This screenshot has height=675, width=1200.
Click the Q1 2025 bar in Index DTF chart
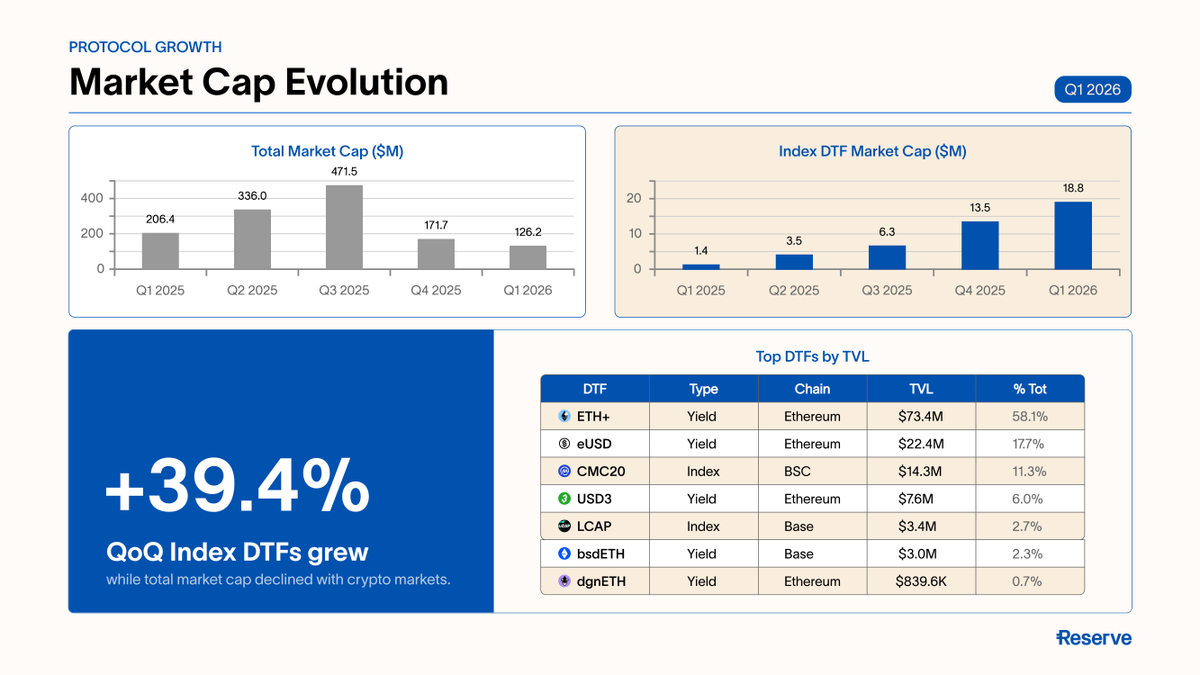tap(701, 266)
